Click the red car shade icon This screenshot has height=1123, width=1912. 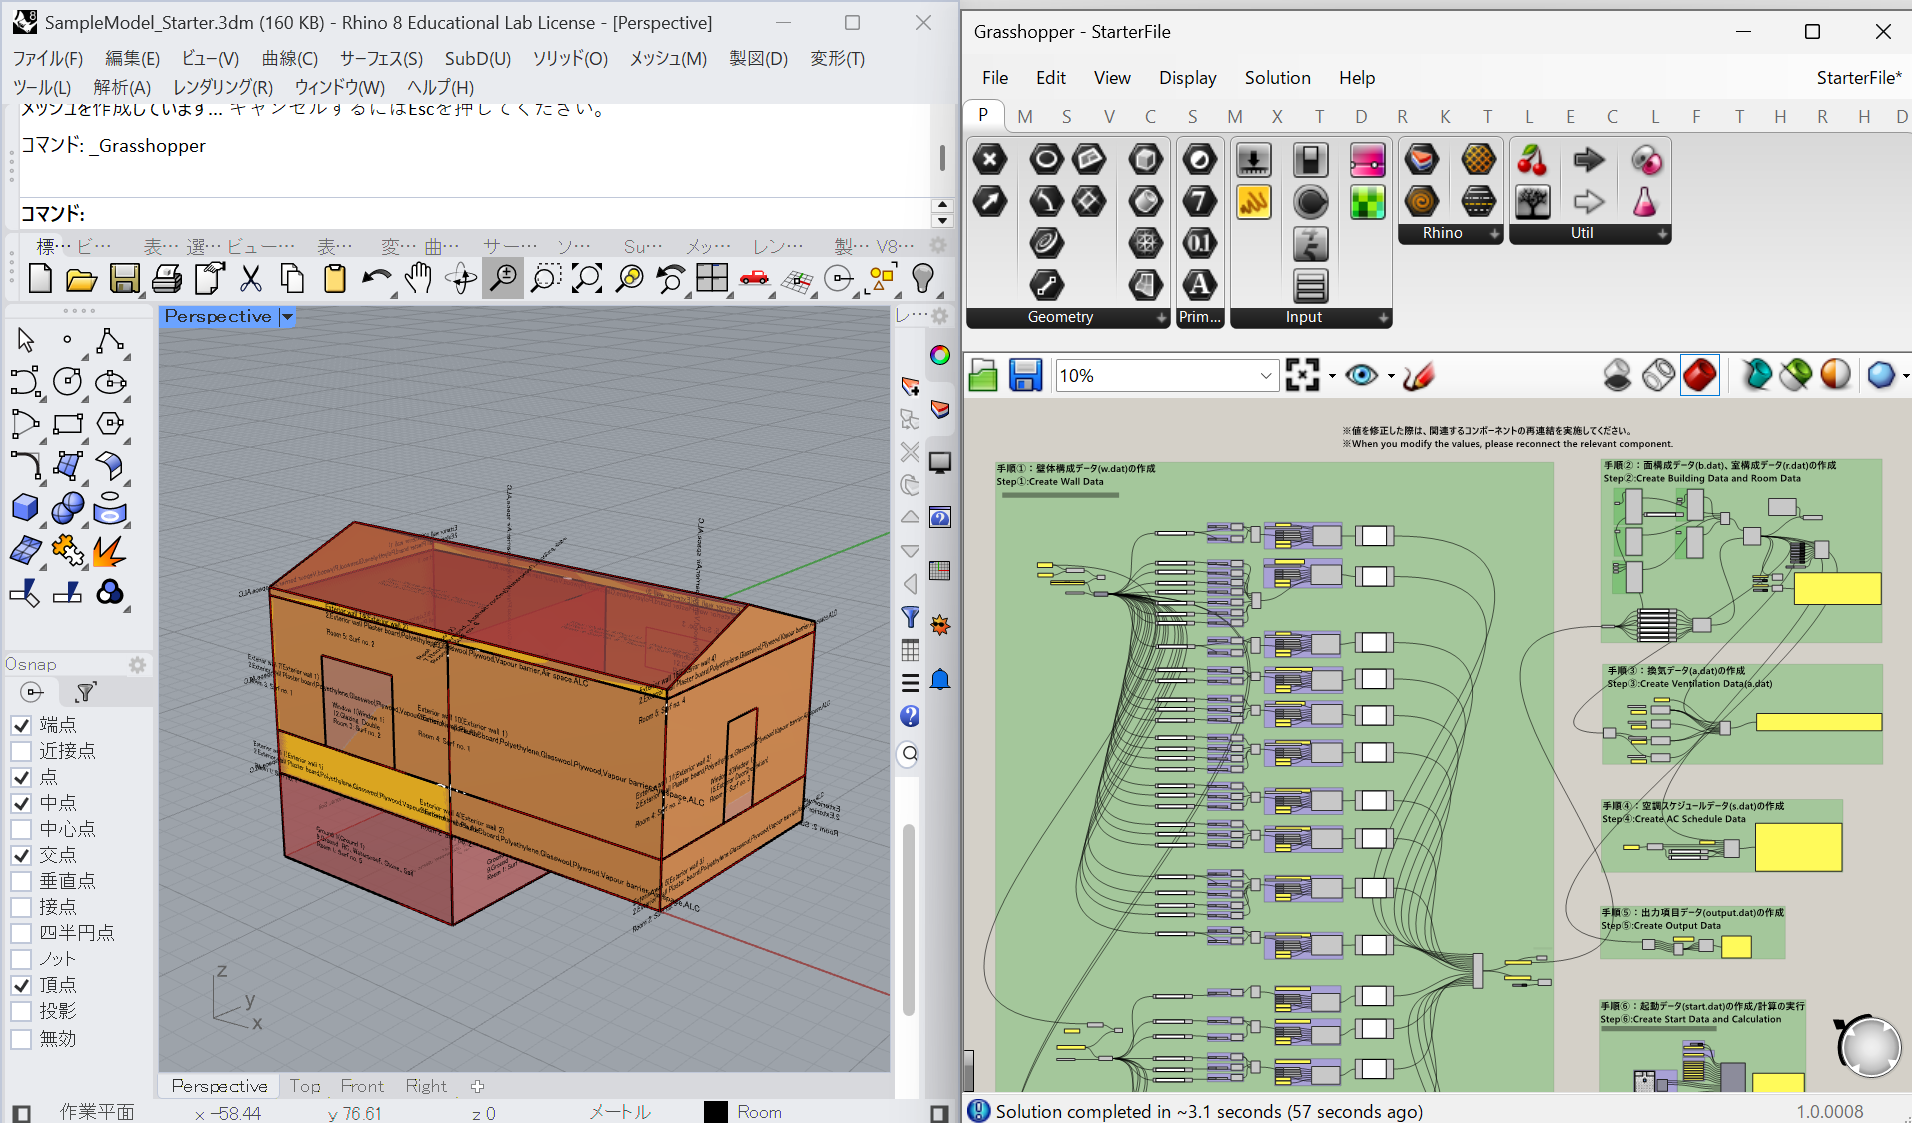coord(754,279)
